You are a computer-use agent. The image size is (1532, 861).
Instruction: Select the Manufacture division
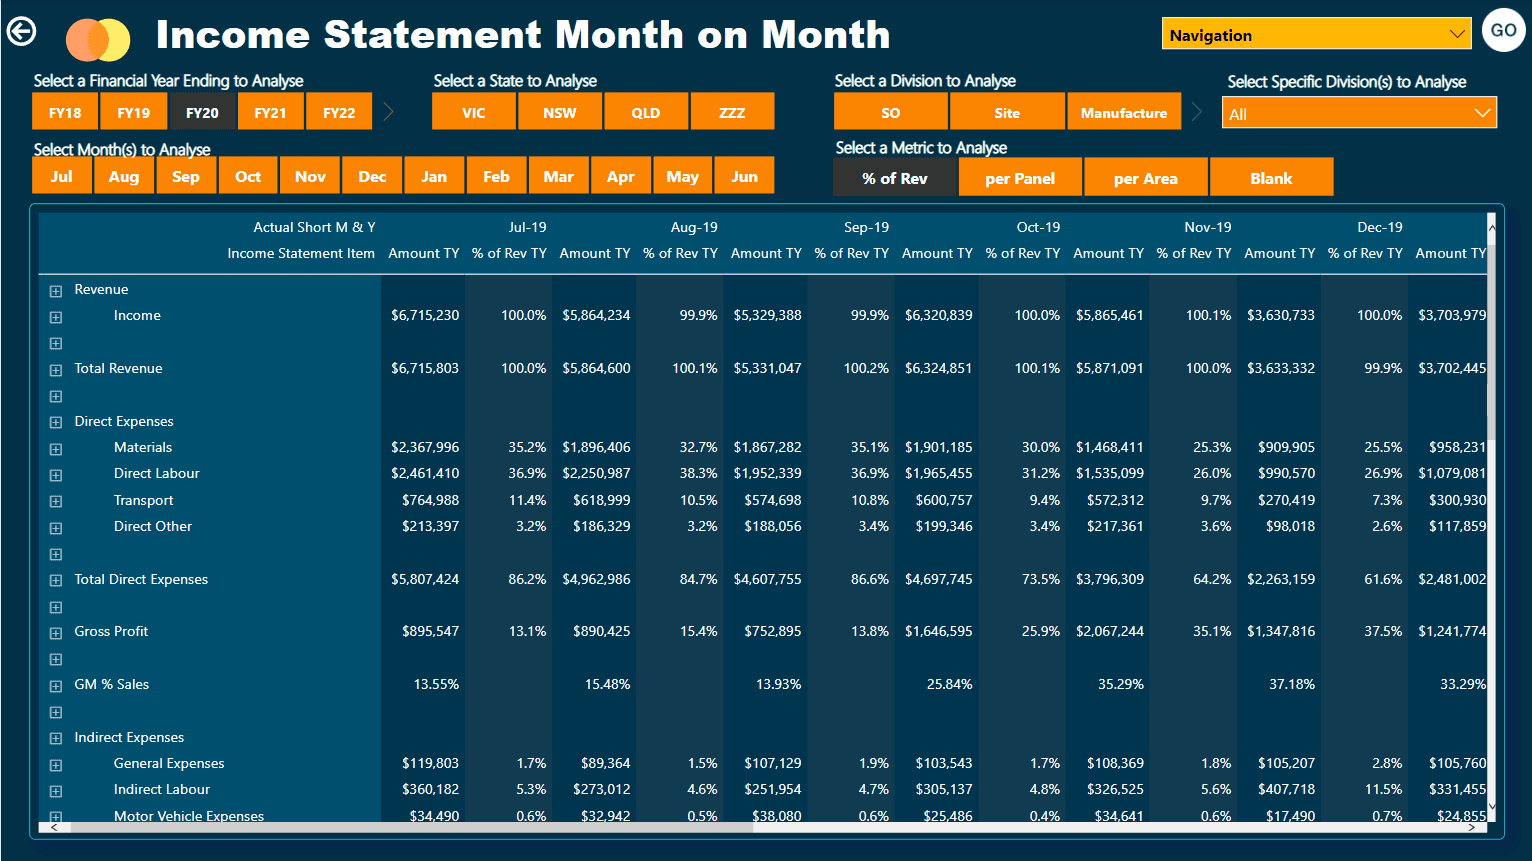[1124, 111]
